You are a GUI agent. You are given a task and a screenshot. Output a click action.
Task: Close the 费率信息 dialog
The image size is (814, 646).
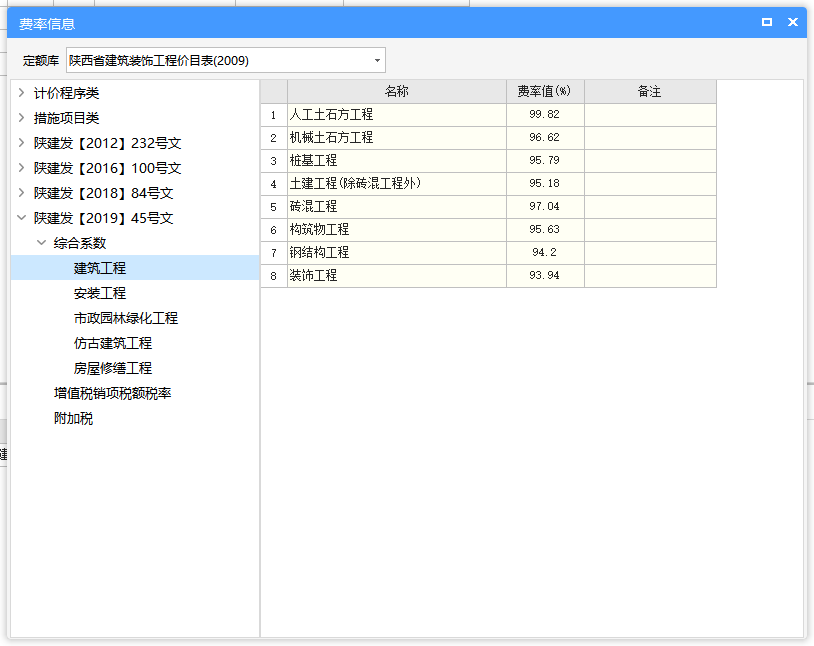[793, 22]
